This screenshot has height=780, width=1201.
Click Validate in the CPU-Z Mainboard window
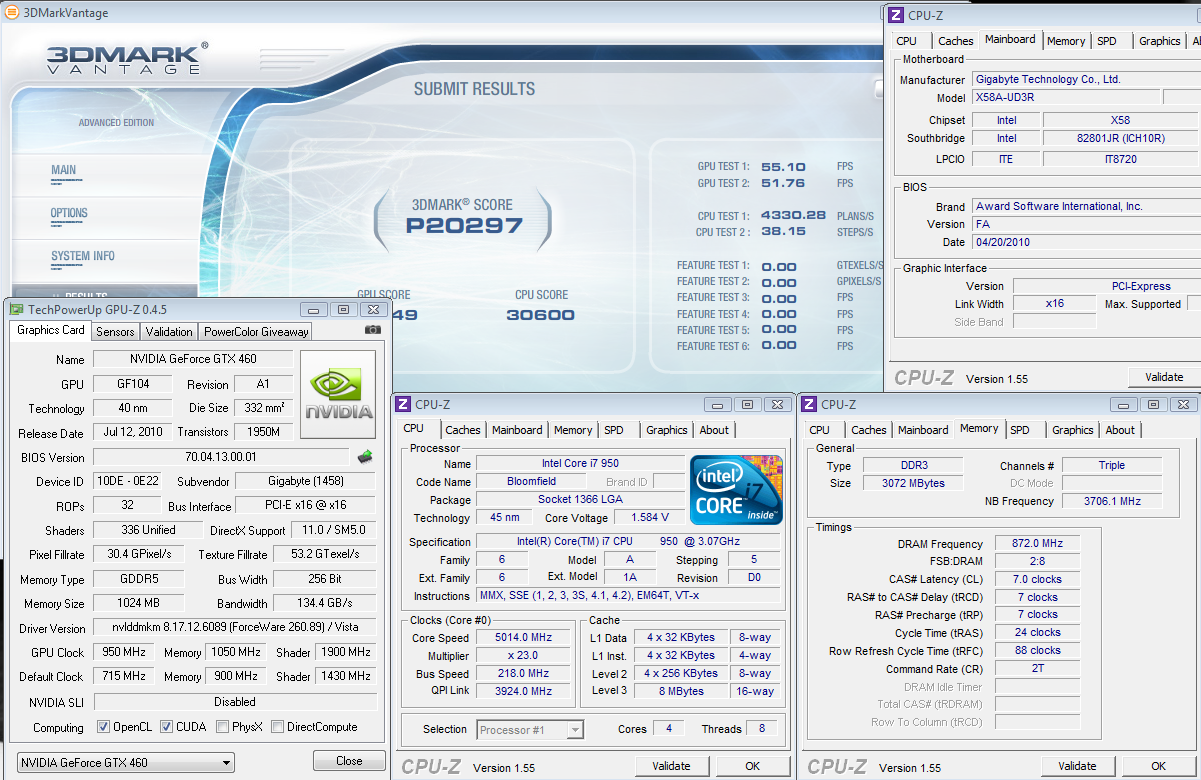pyautogui.click(x=1164, y=377)
